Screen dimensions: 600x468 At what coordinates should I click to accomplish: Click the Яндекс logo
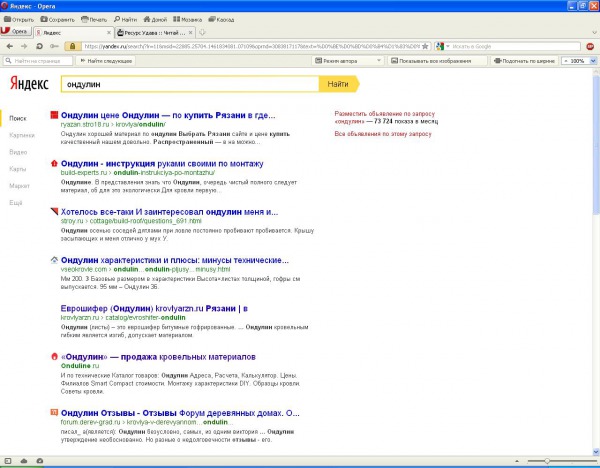29,83
